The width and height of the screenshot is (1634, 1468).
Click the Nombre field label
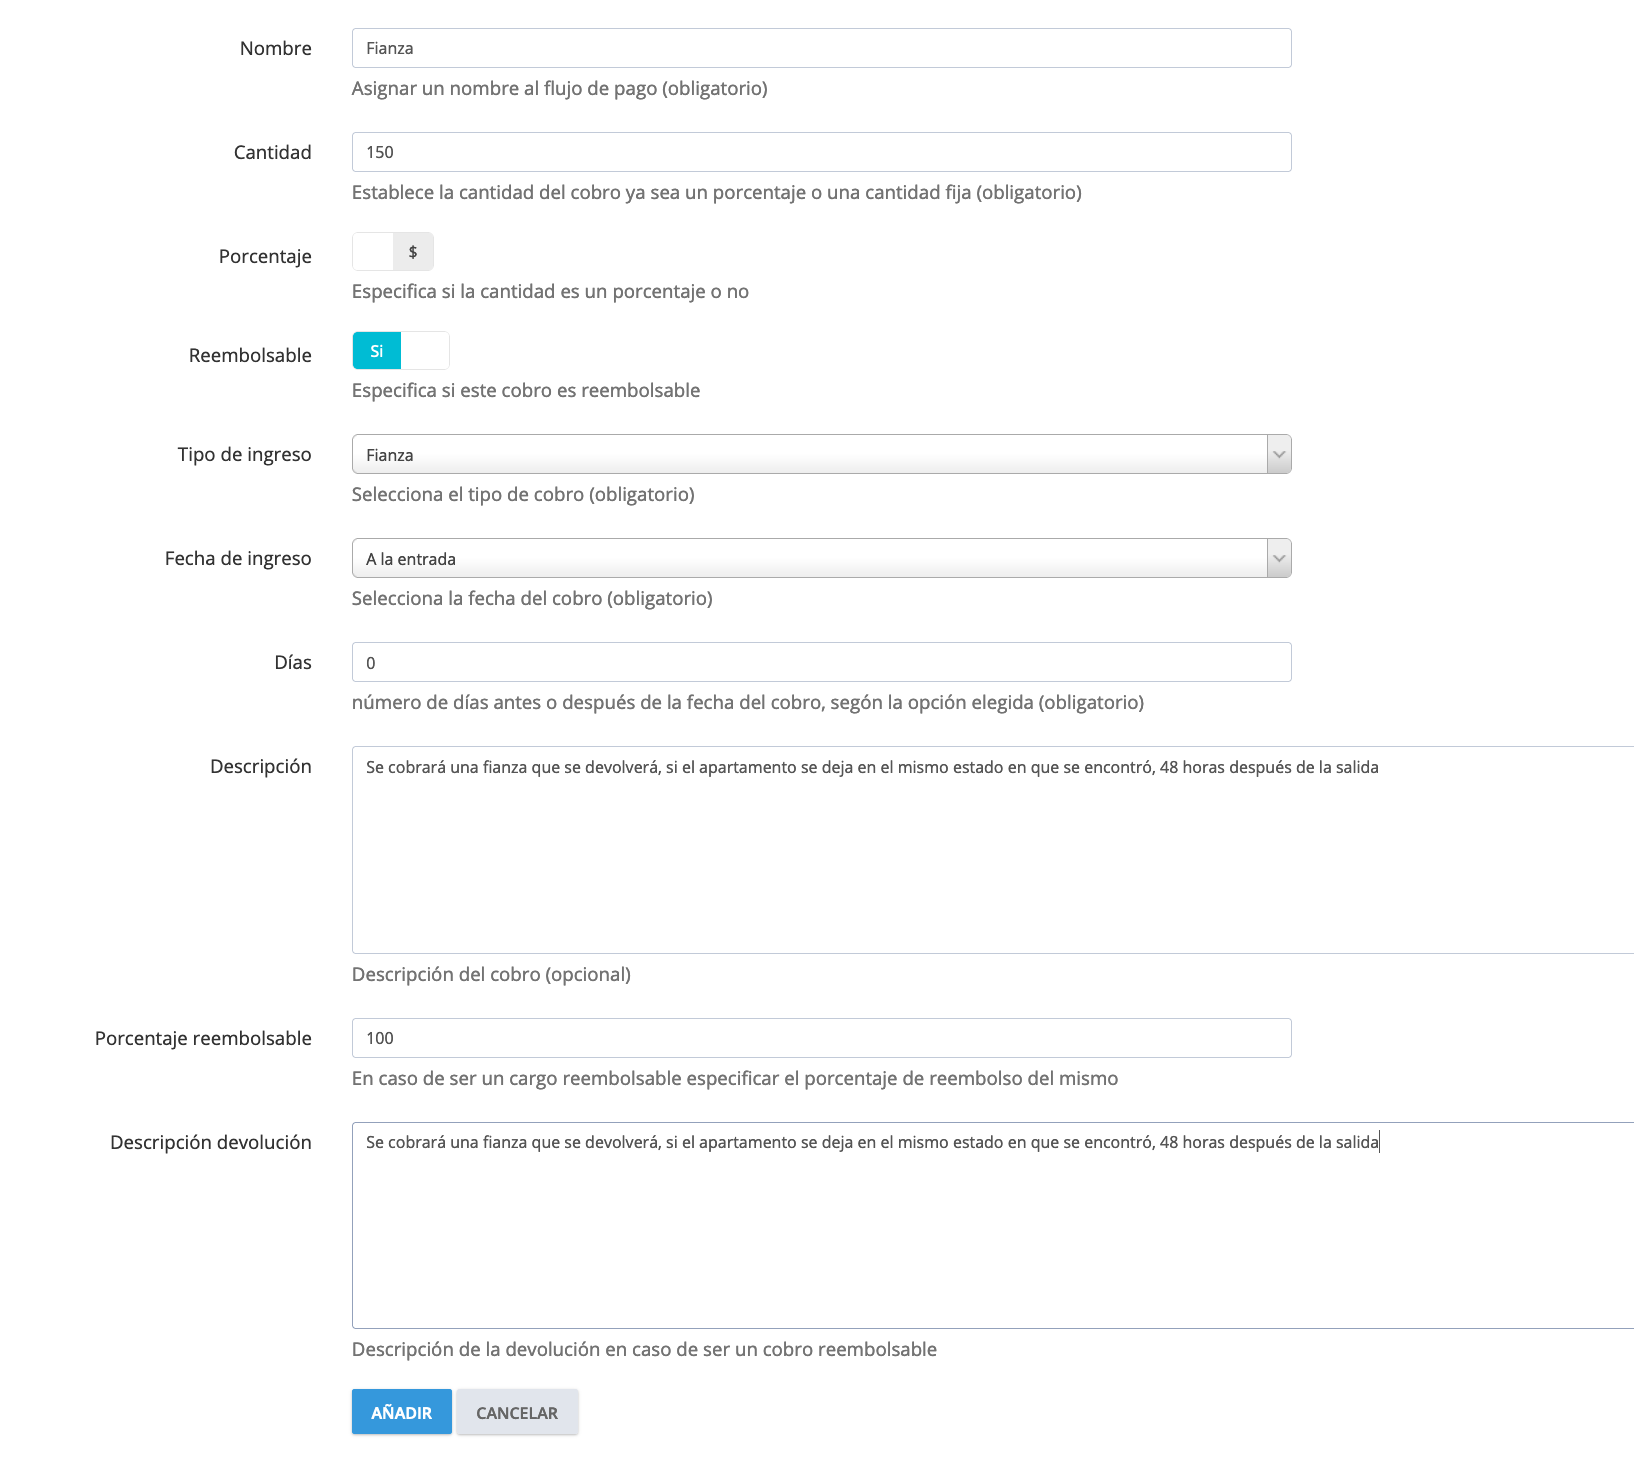tap(275, 49)
